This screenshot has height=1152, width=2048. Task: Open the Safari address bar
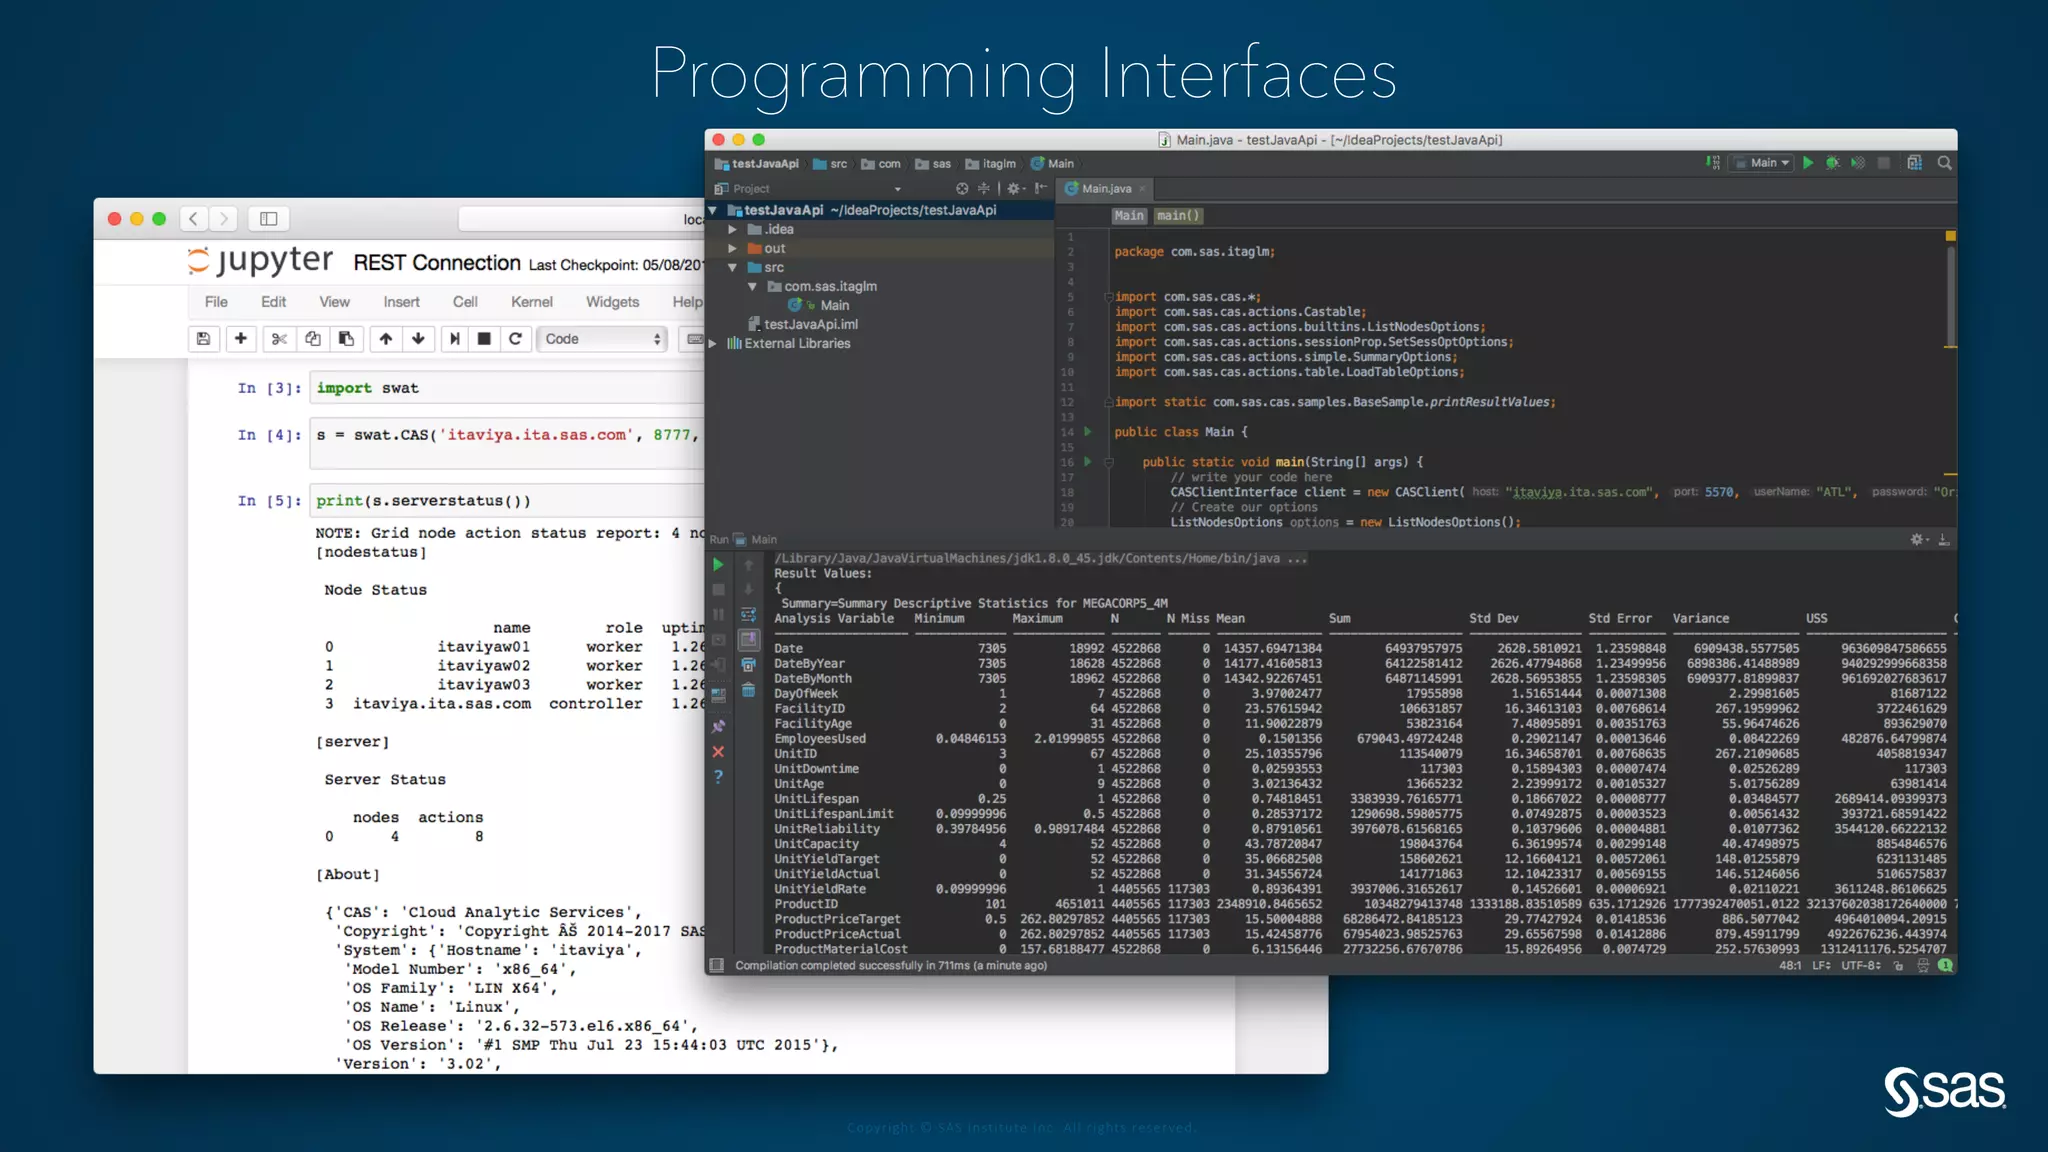[x=582, y=219]
